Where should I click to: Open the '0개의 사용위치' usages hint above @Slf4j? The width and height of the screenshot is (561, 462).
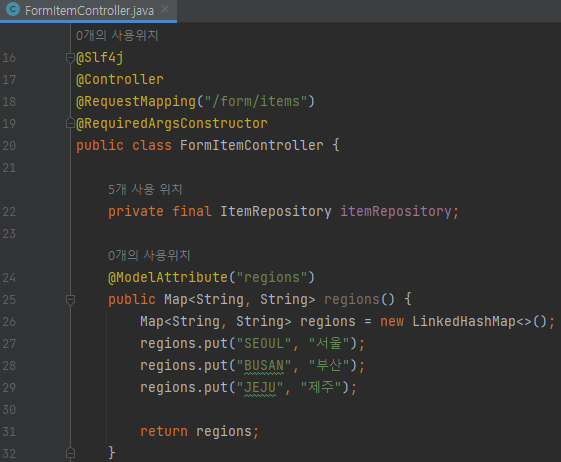coord(117,35)
